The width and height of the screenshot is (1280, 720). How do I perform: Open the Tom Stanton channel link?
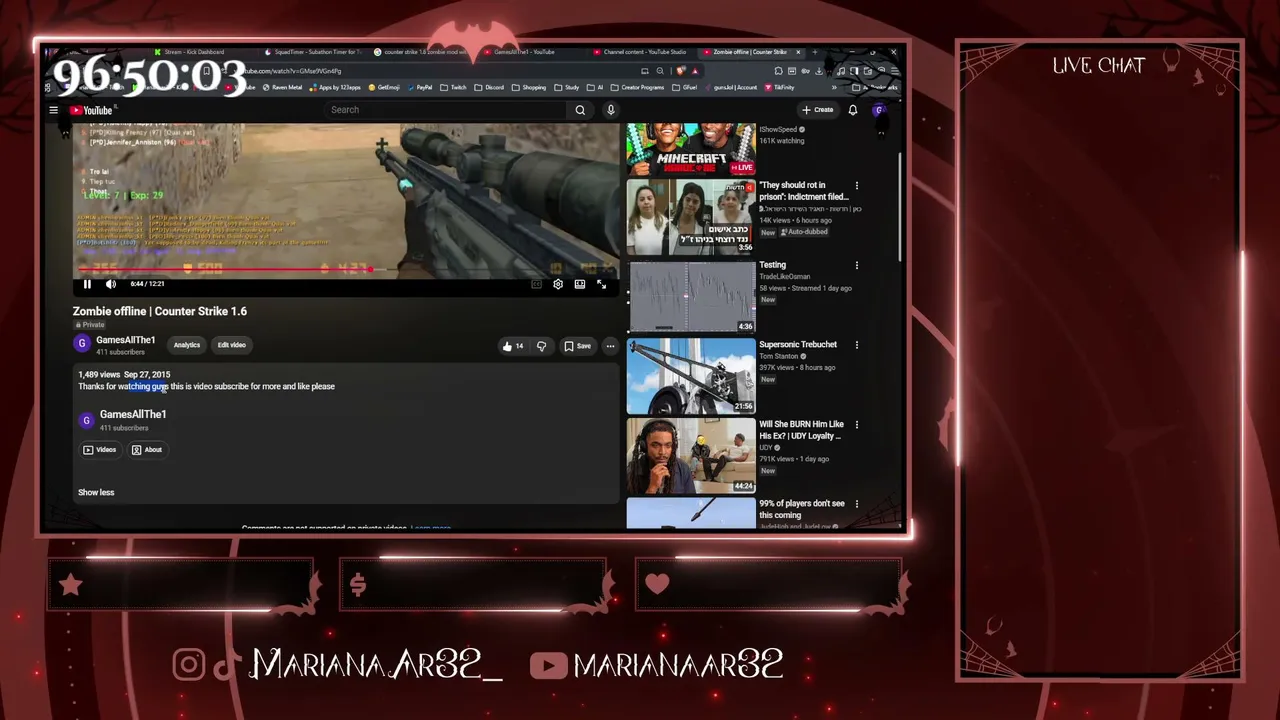point(779,356)
